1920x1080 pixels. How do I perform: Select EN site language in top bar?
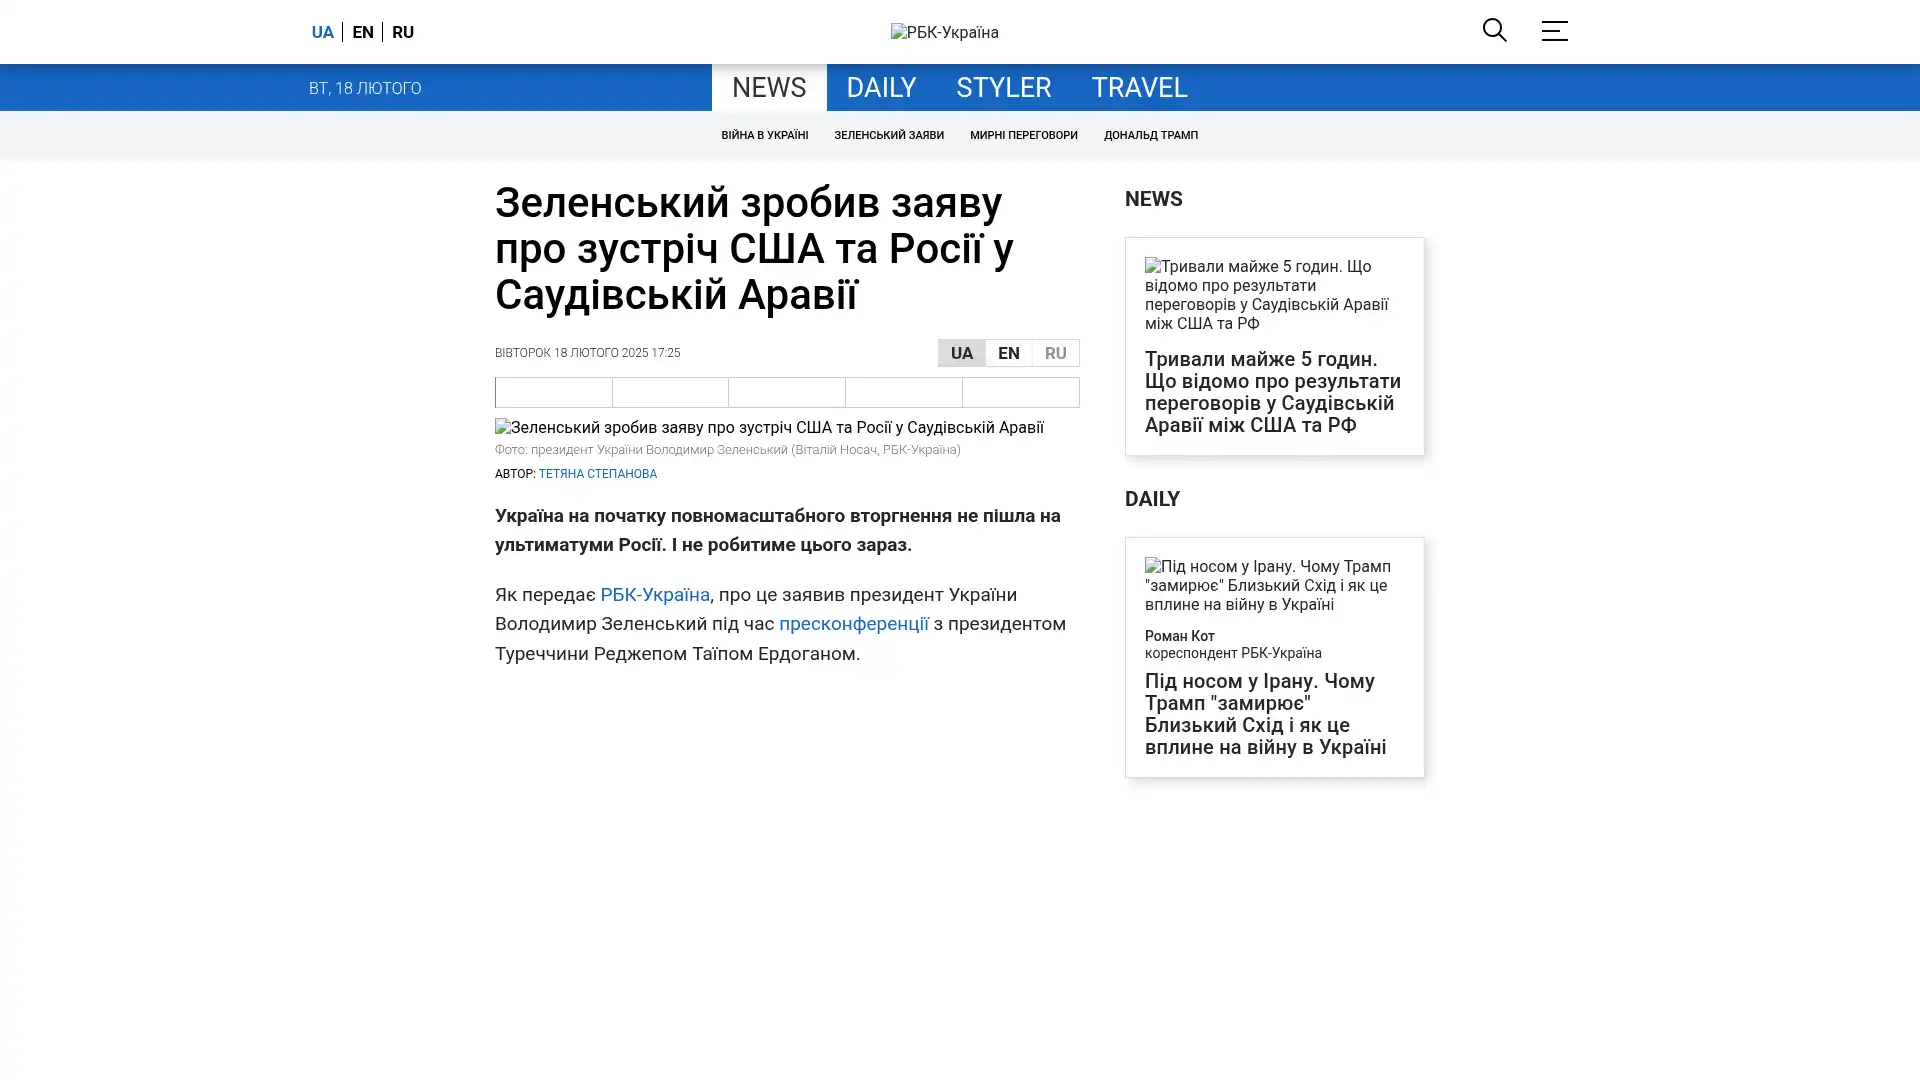(x=363, y=32)
